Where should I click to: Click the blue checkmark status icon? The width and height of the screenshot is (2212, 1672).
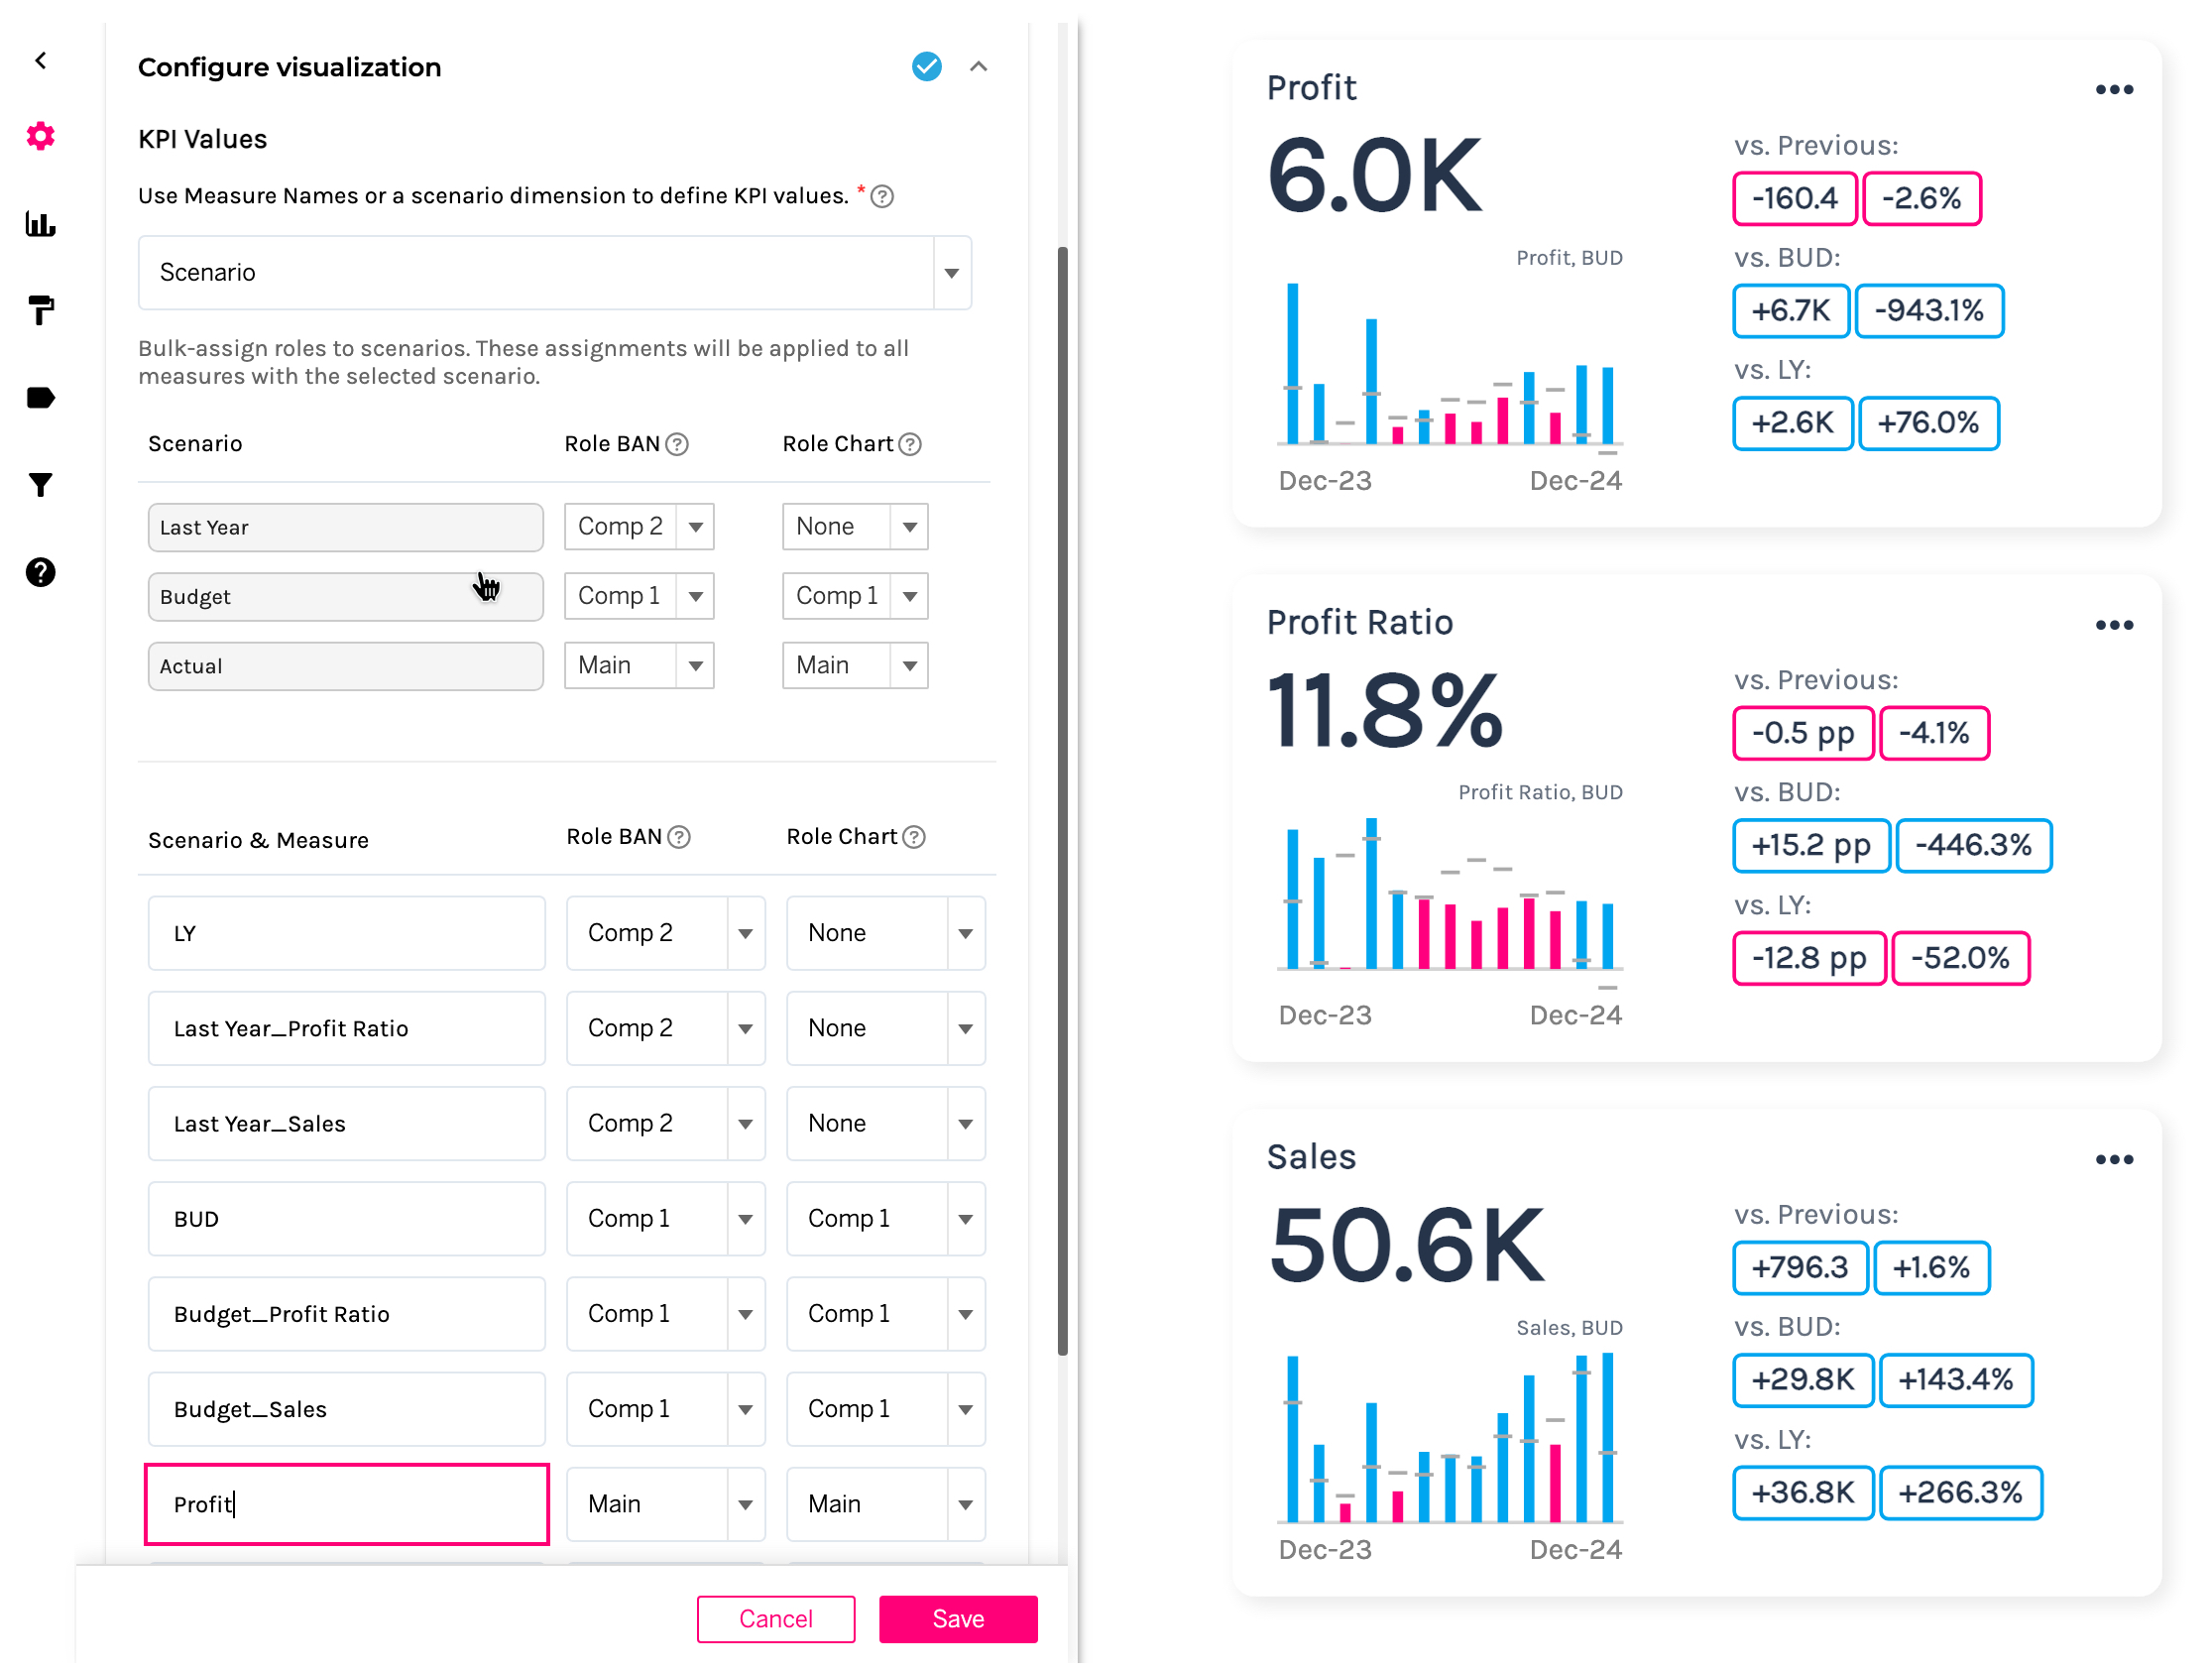[926, 67]
